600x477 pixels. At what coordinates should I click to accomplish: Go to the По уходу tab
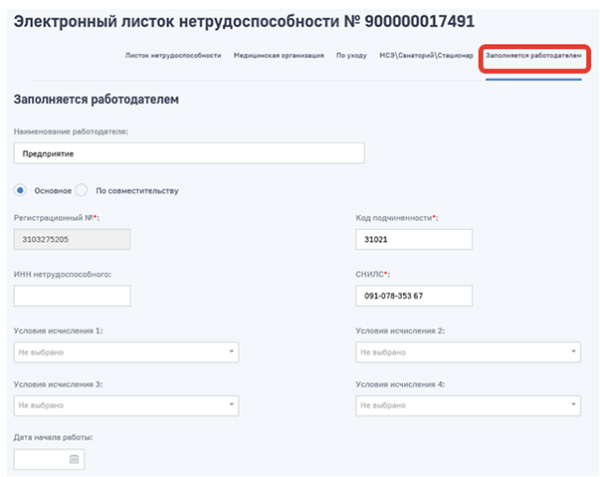(x=350, y=56)
